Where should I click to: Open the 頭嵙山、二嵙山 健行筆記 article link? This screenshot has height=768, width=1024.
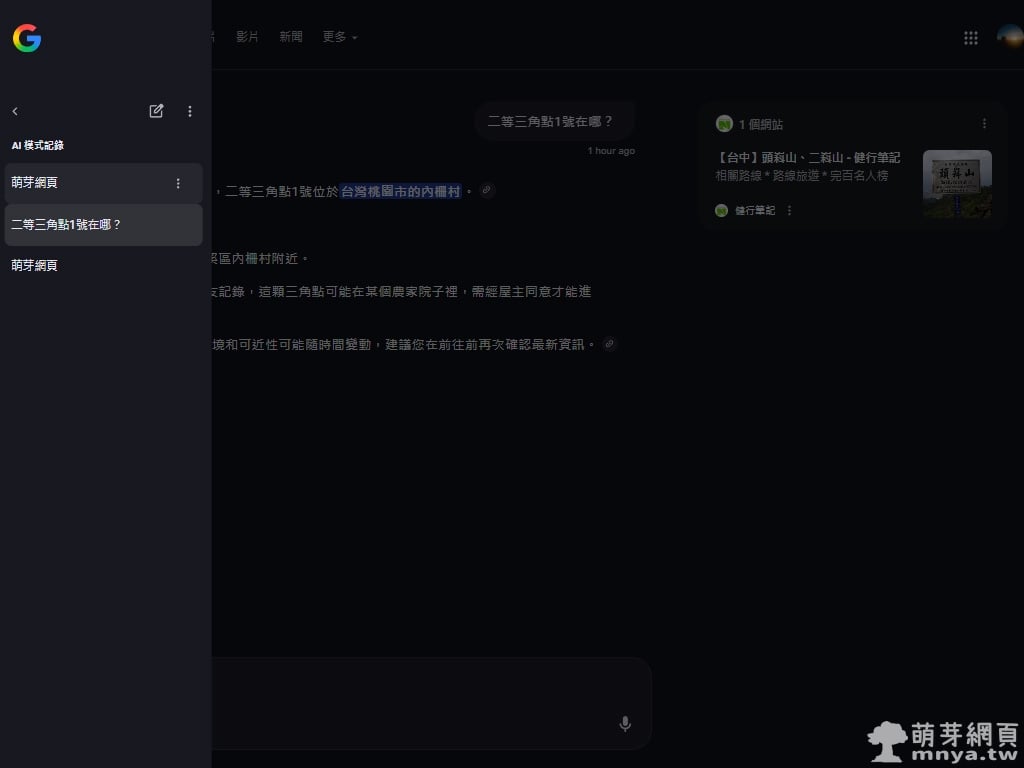(x=809, y=158)
